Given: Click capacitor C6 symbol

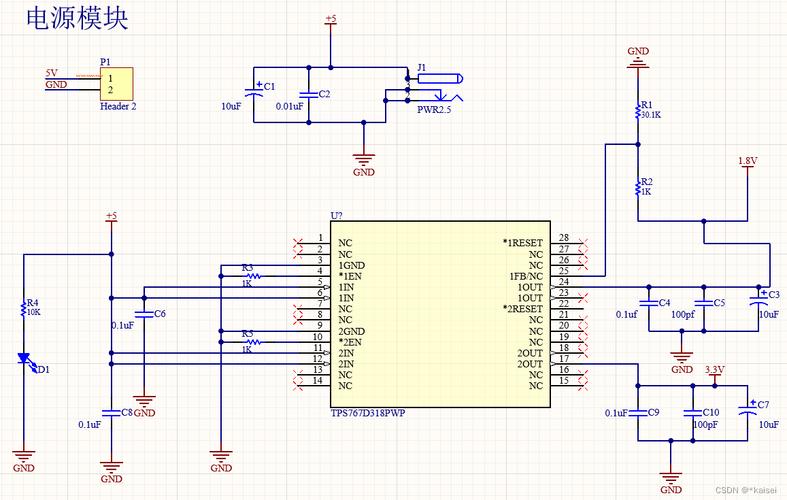Looking at the screenshot, I should pyautogui.click(x=144, y=314).
